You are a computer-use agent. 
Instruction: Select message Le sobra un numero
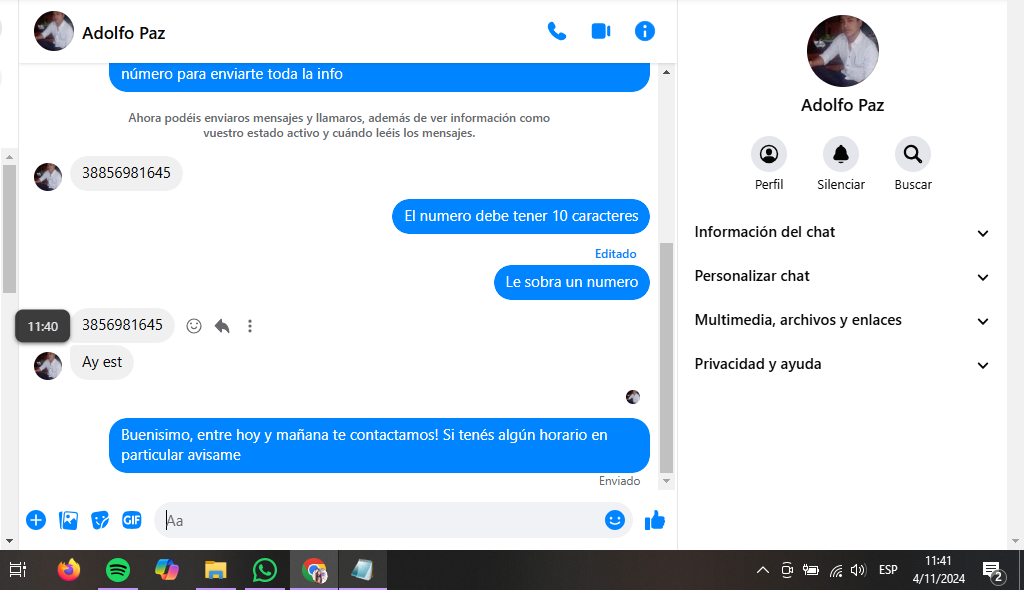[571, 282]
